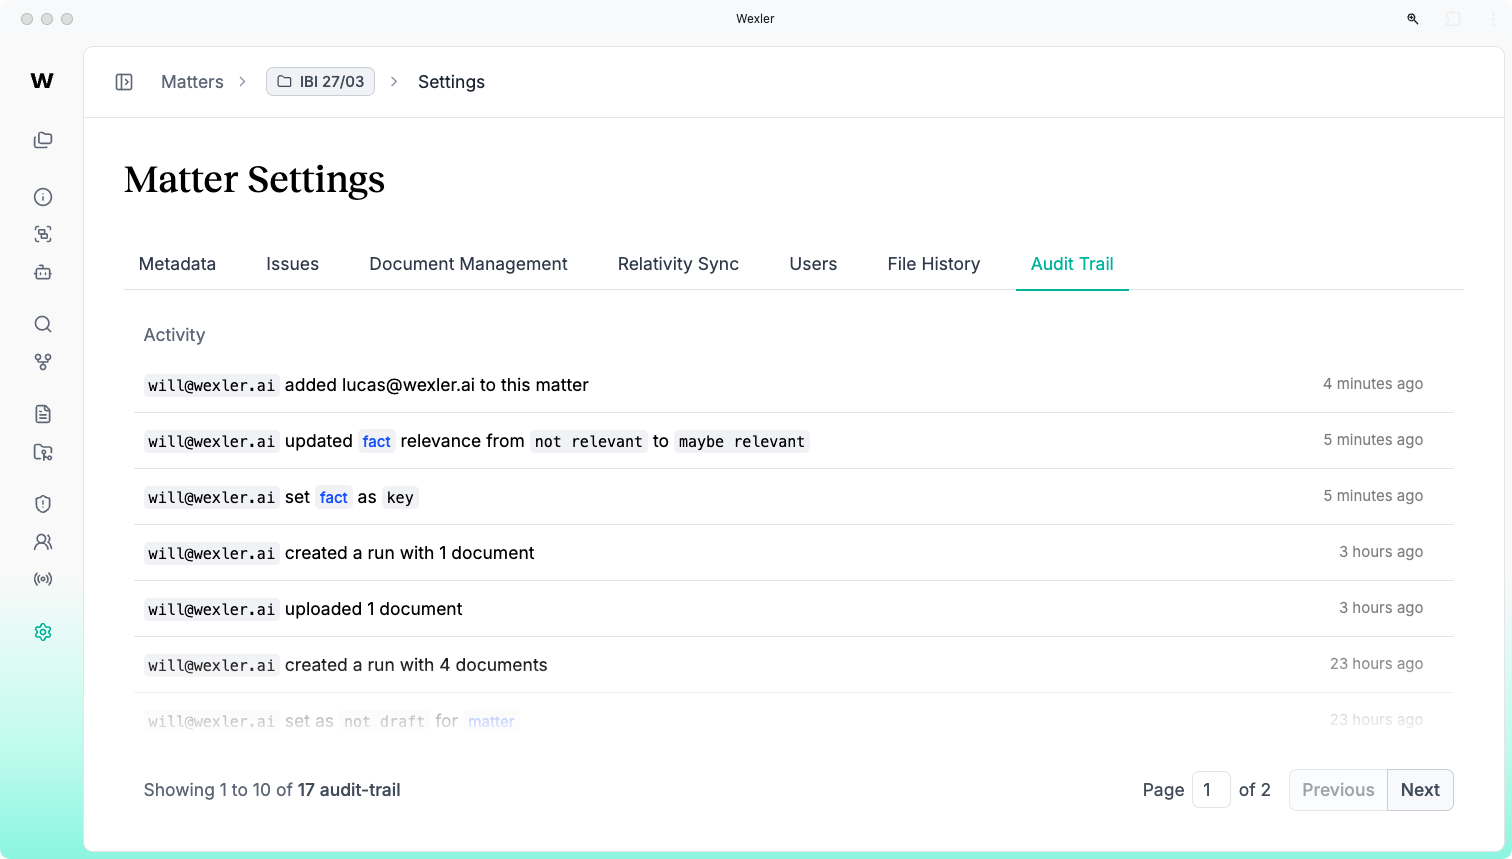Open the document page icon in sidebar
Image resolution: width=1512 pixels, height=859 pixels.
(43, 414)
